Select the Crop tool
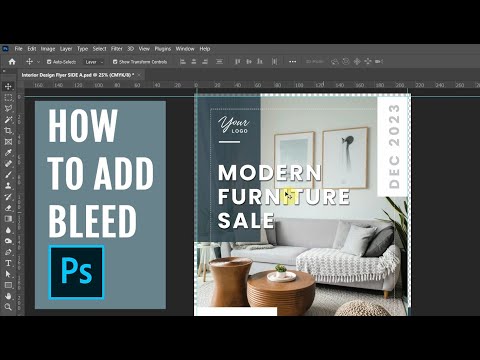480x360 pixels. point(8,131)
